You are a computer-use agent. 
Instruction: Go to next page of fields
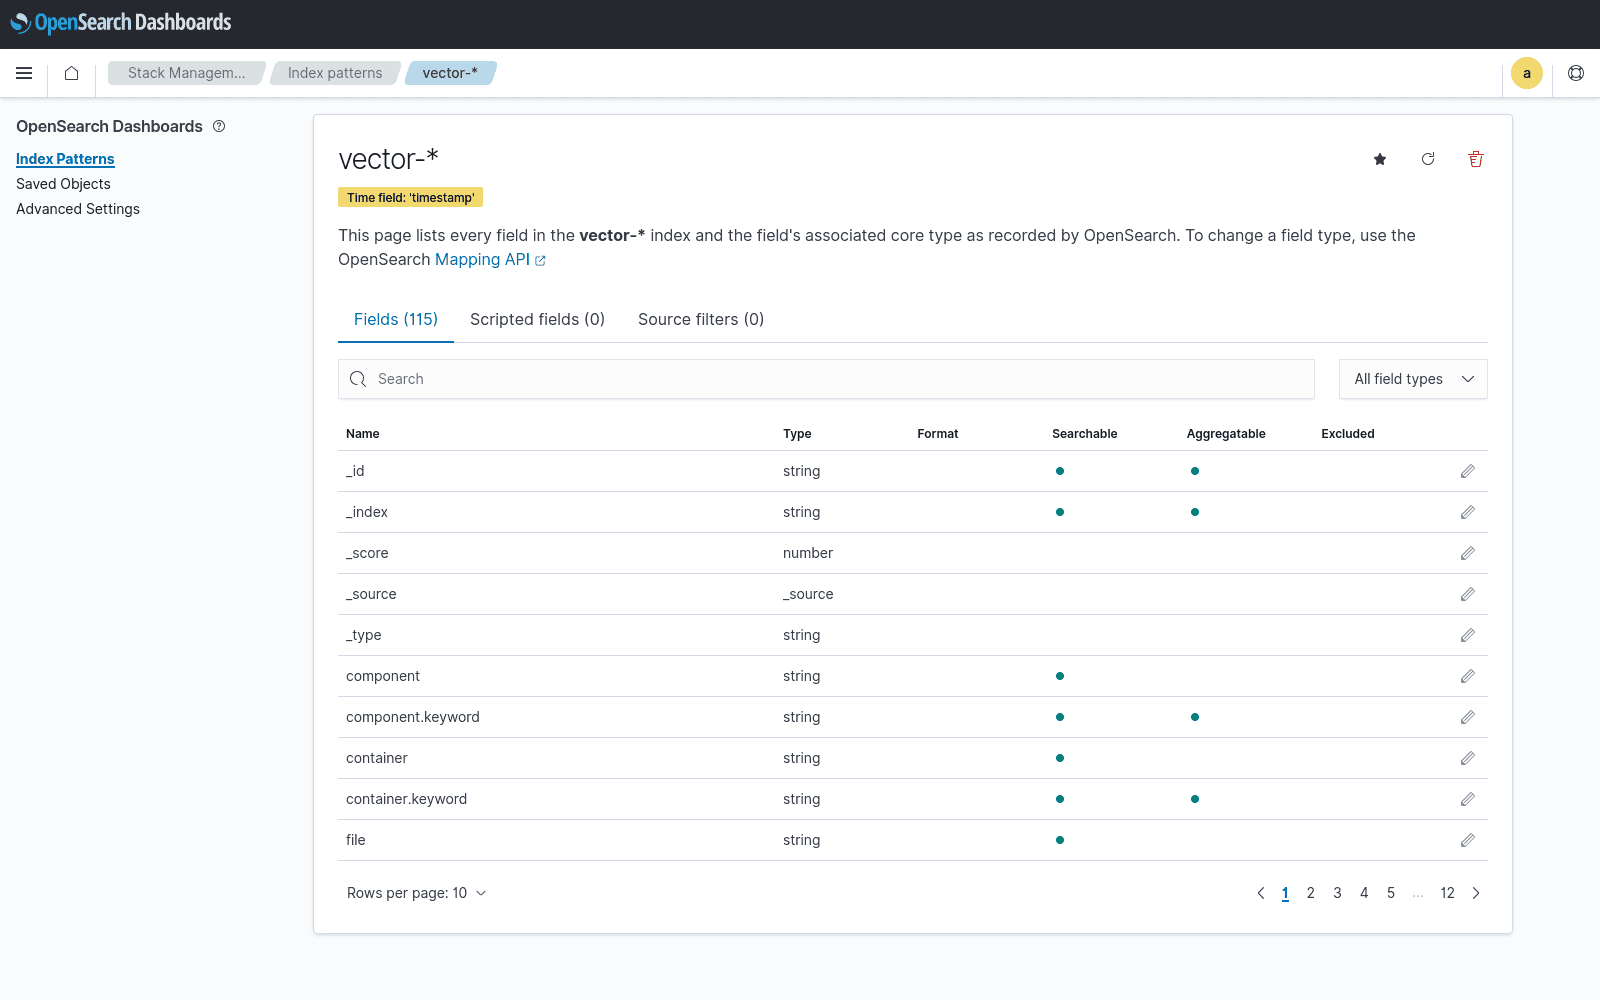tap(1476, 893)
